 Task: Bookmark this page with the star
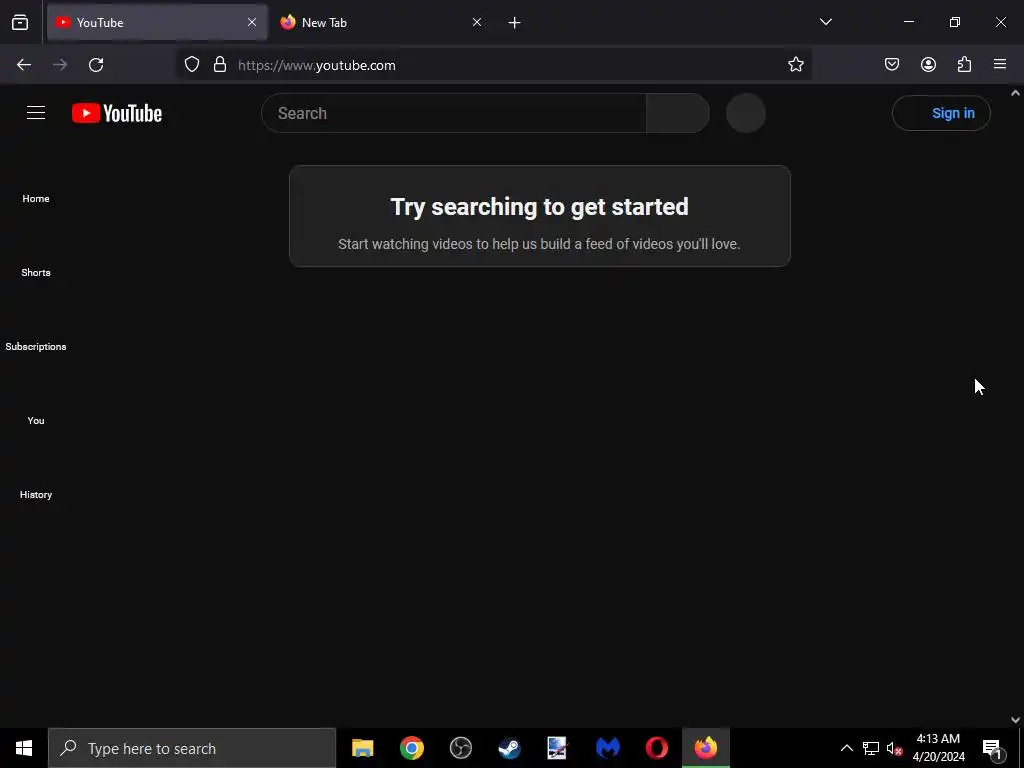pyautogui.click(x=795, y=65)
